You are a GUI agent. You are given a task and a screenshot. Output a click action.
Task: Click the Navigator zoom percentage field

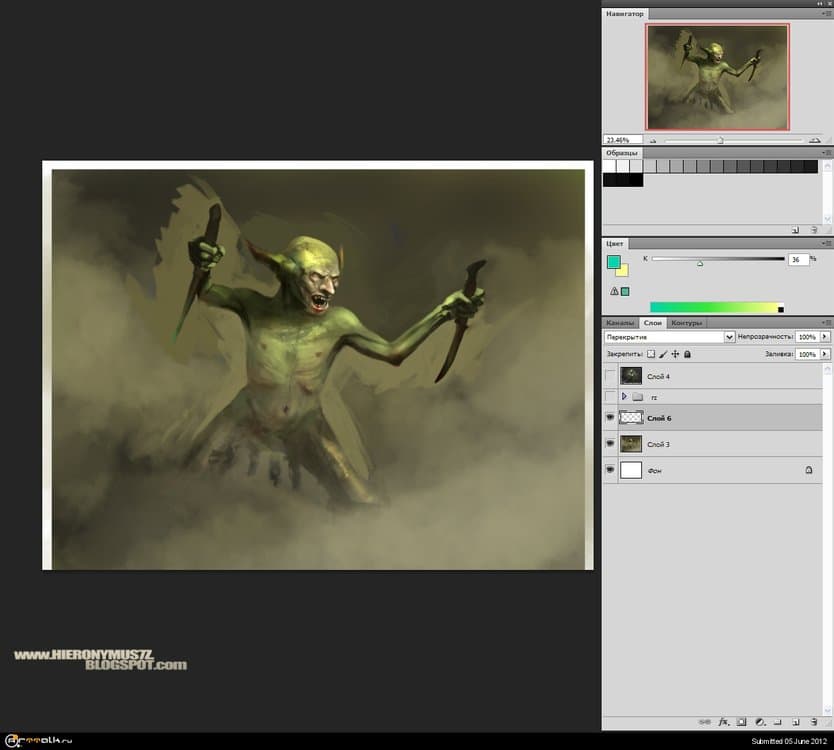click(623, 140)
